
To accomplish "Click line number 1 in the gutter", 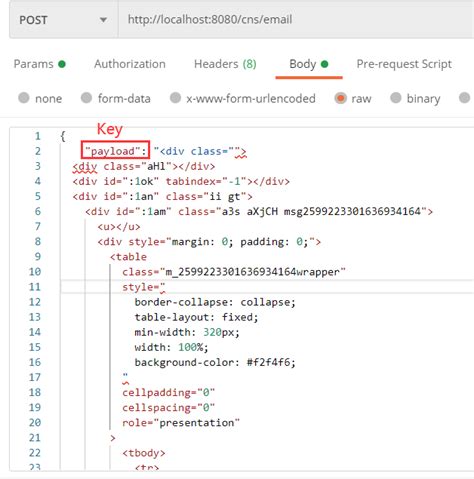I will point(38,136).
